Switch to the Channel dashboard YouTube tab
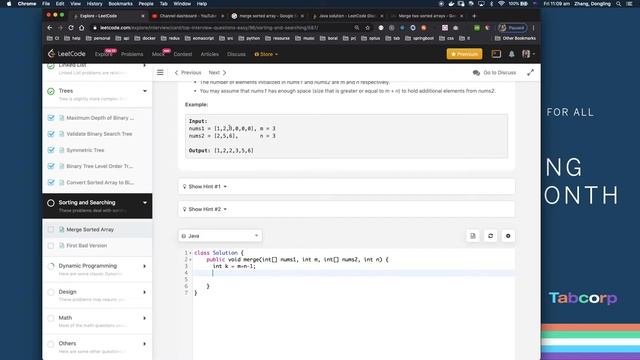Image resolution: width=640 pixels, height=360 pixels. click(187, 16)
